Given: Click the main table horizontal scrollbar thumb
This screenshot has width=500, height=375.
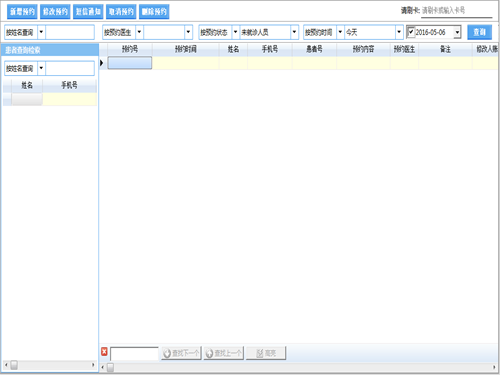Looking at the screenshot, I should pyautogui.click(x=110, y=367).
